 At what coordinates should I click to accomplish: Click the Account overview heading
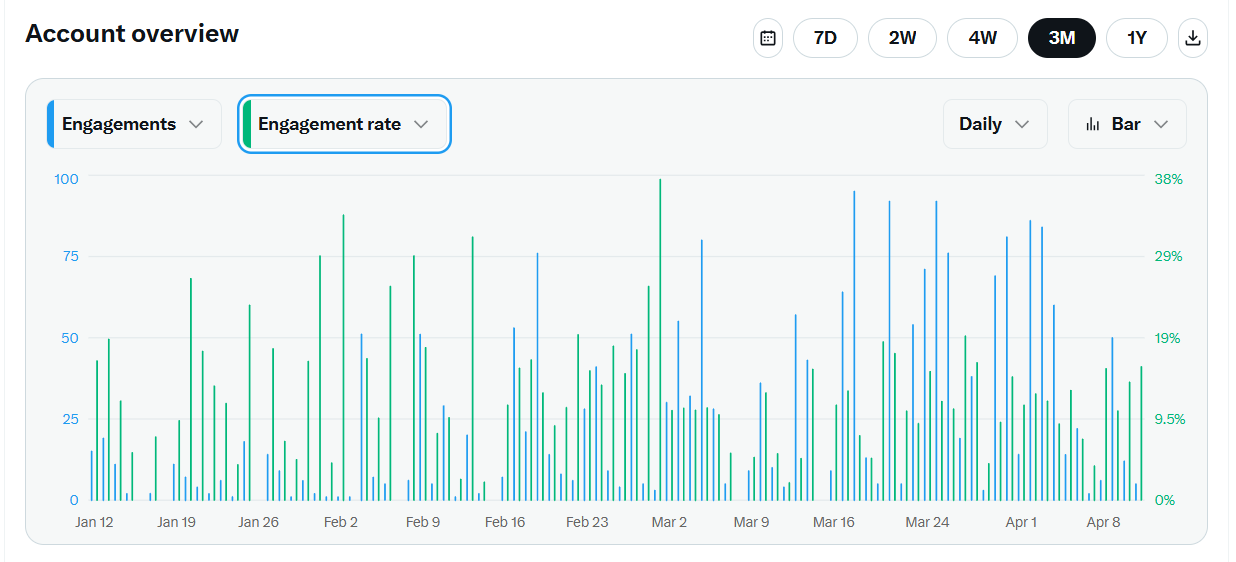click(132, 34)
